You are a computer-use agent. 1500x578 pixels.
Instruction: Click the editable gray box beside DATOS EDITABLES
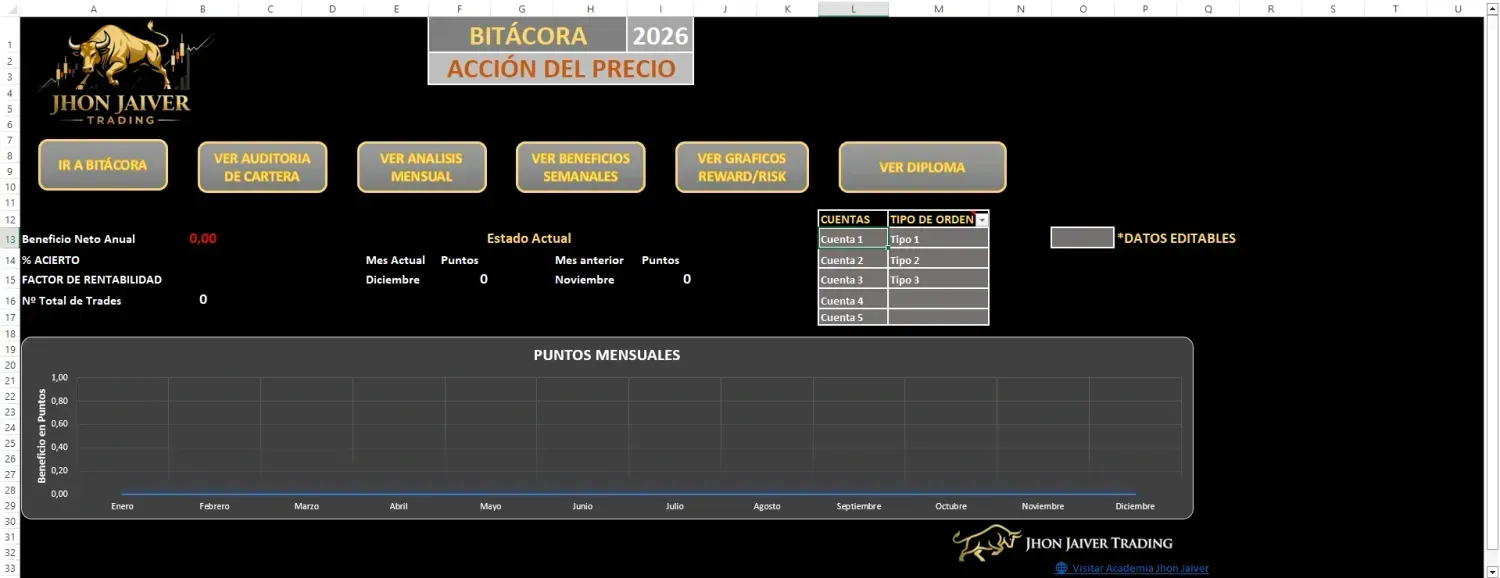pos(1082,237)
